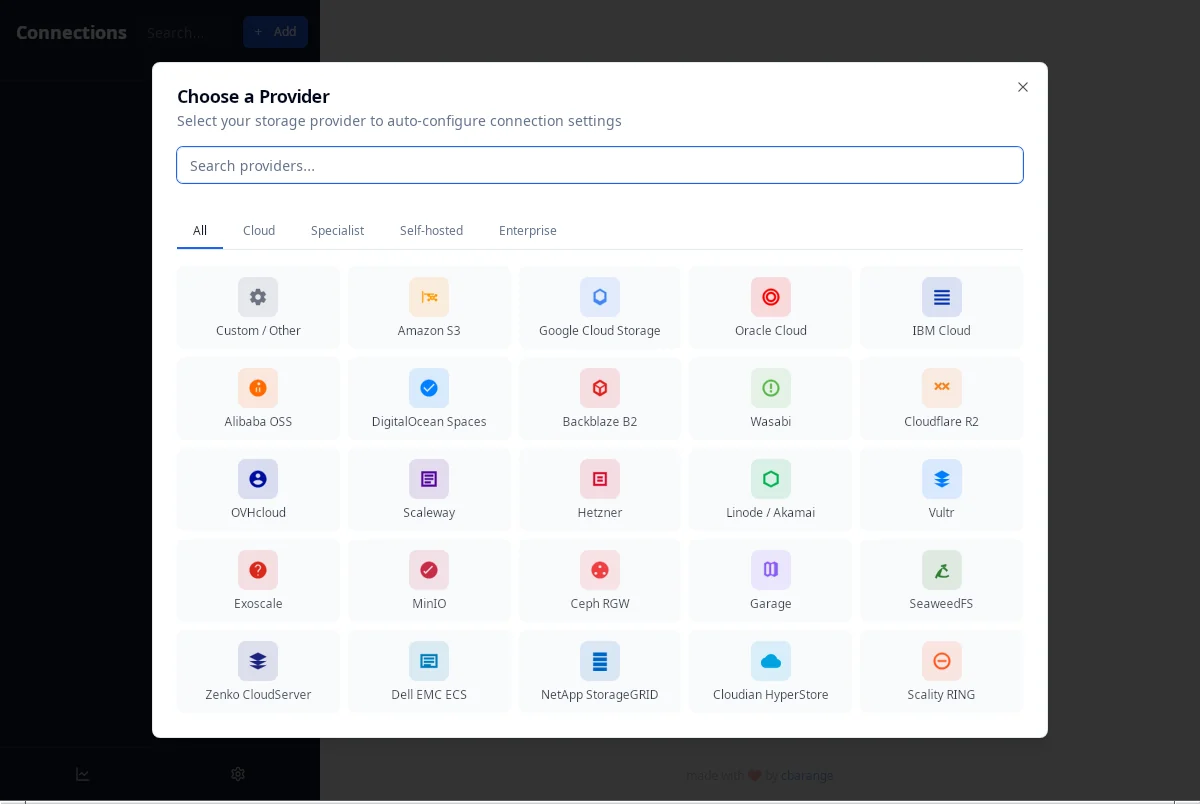The image size is (1200, 804).
Task: Select the Zenko CloudServer icon
Action: coord(258,661)
